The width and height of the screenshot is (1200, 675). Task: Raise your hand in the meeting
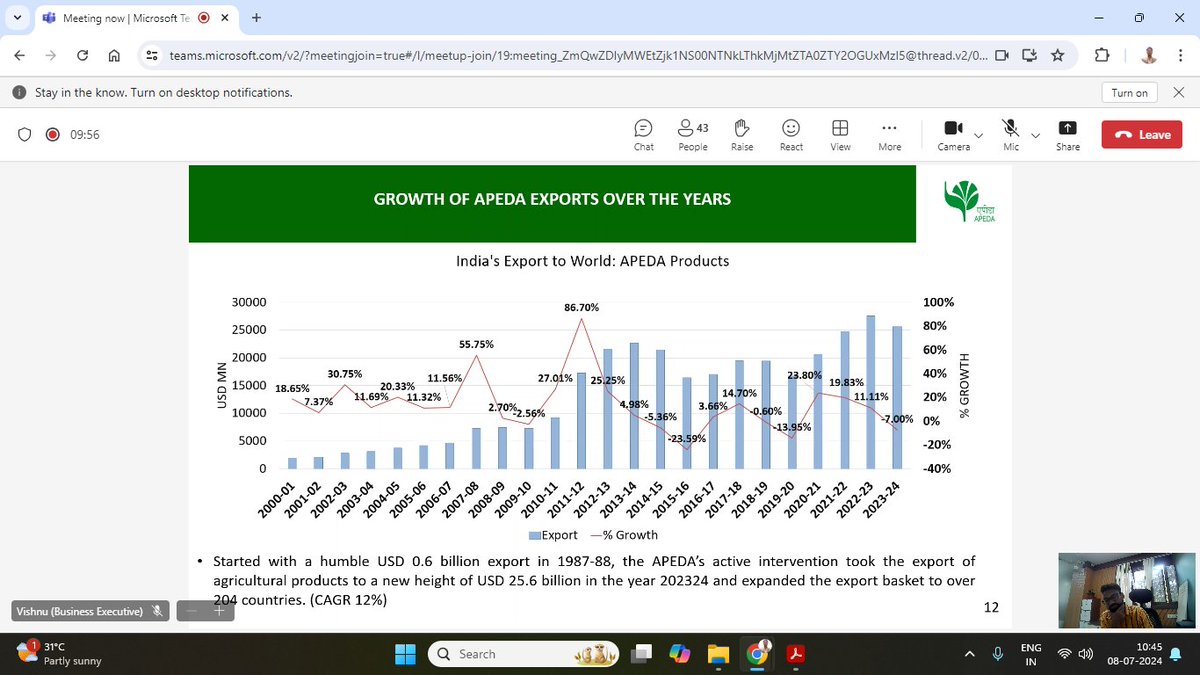coord(742,135)
